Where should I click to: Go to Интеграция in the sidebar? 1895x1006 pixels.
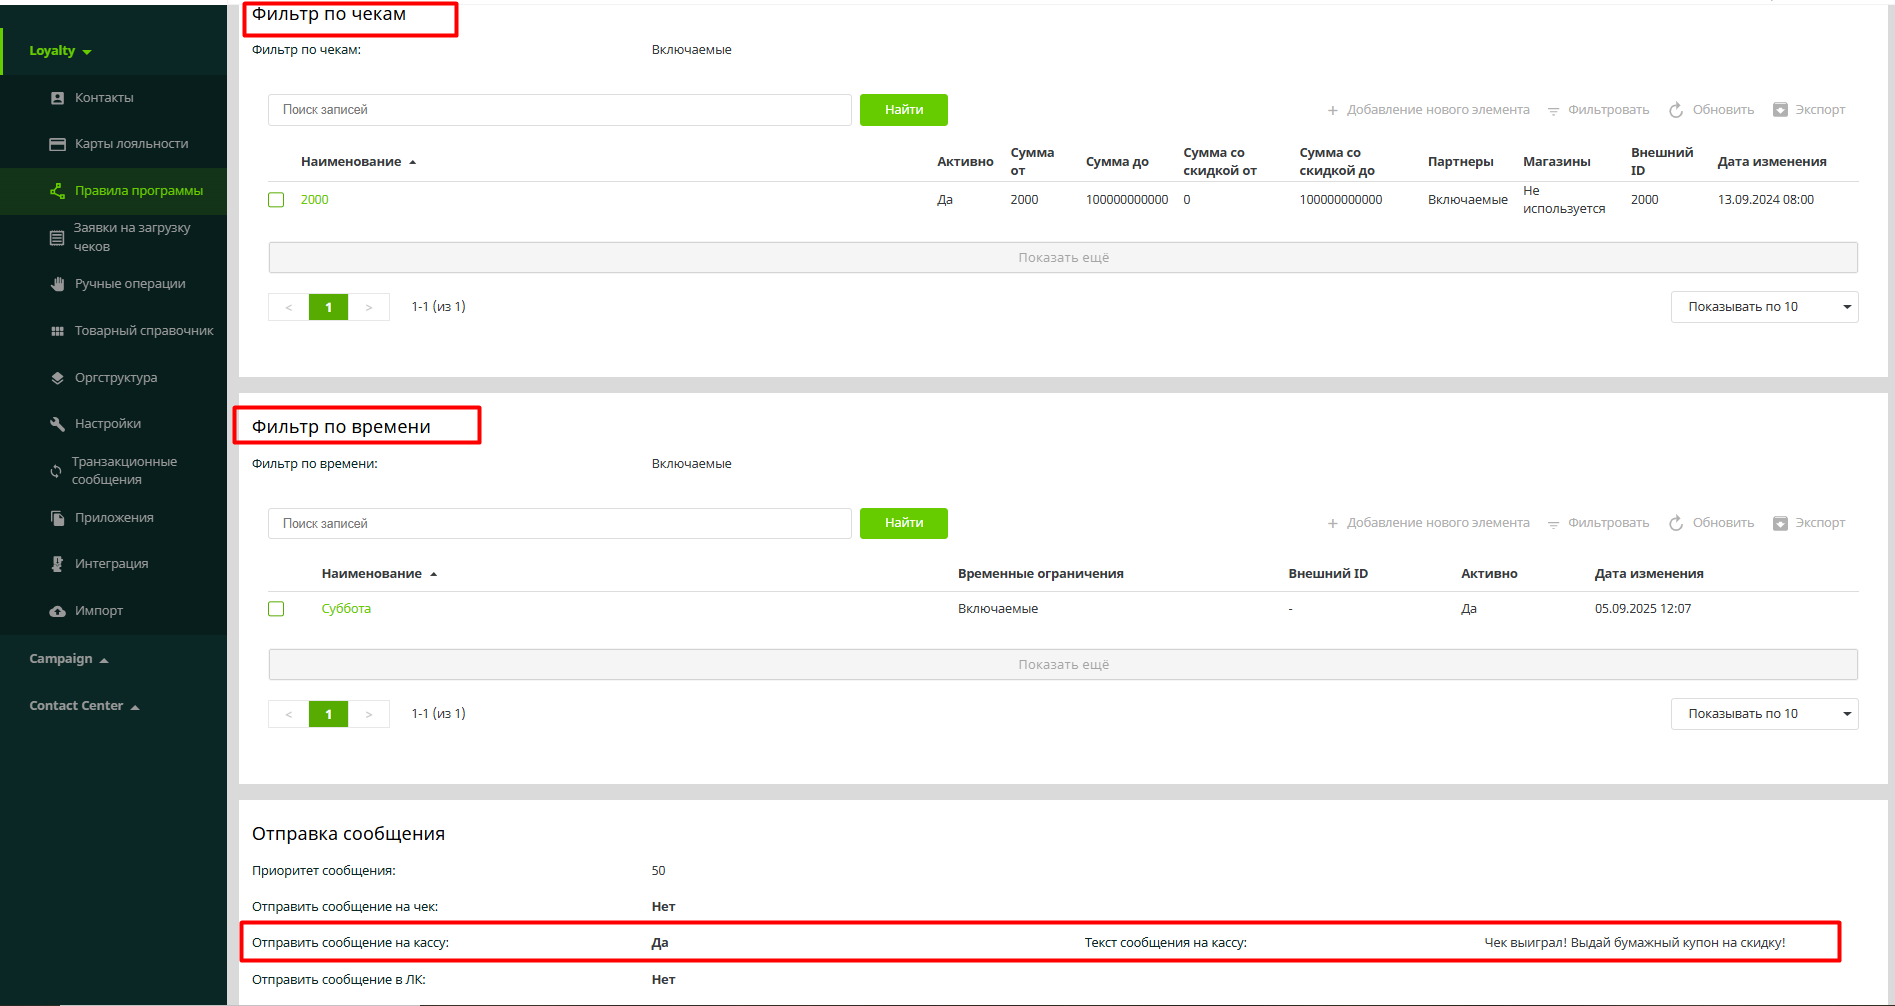point(111,564)
